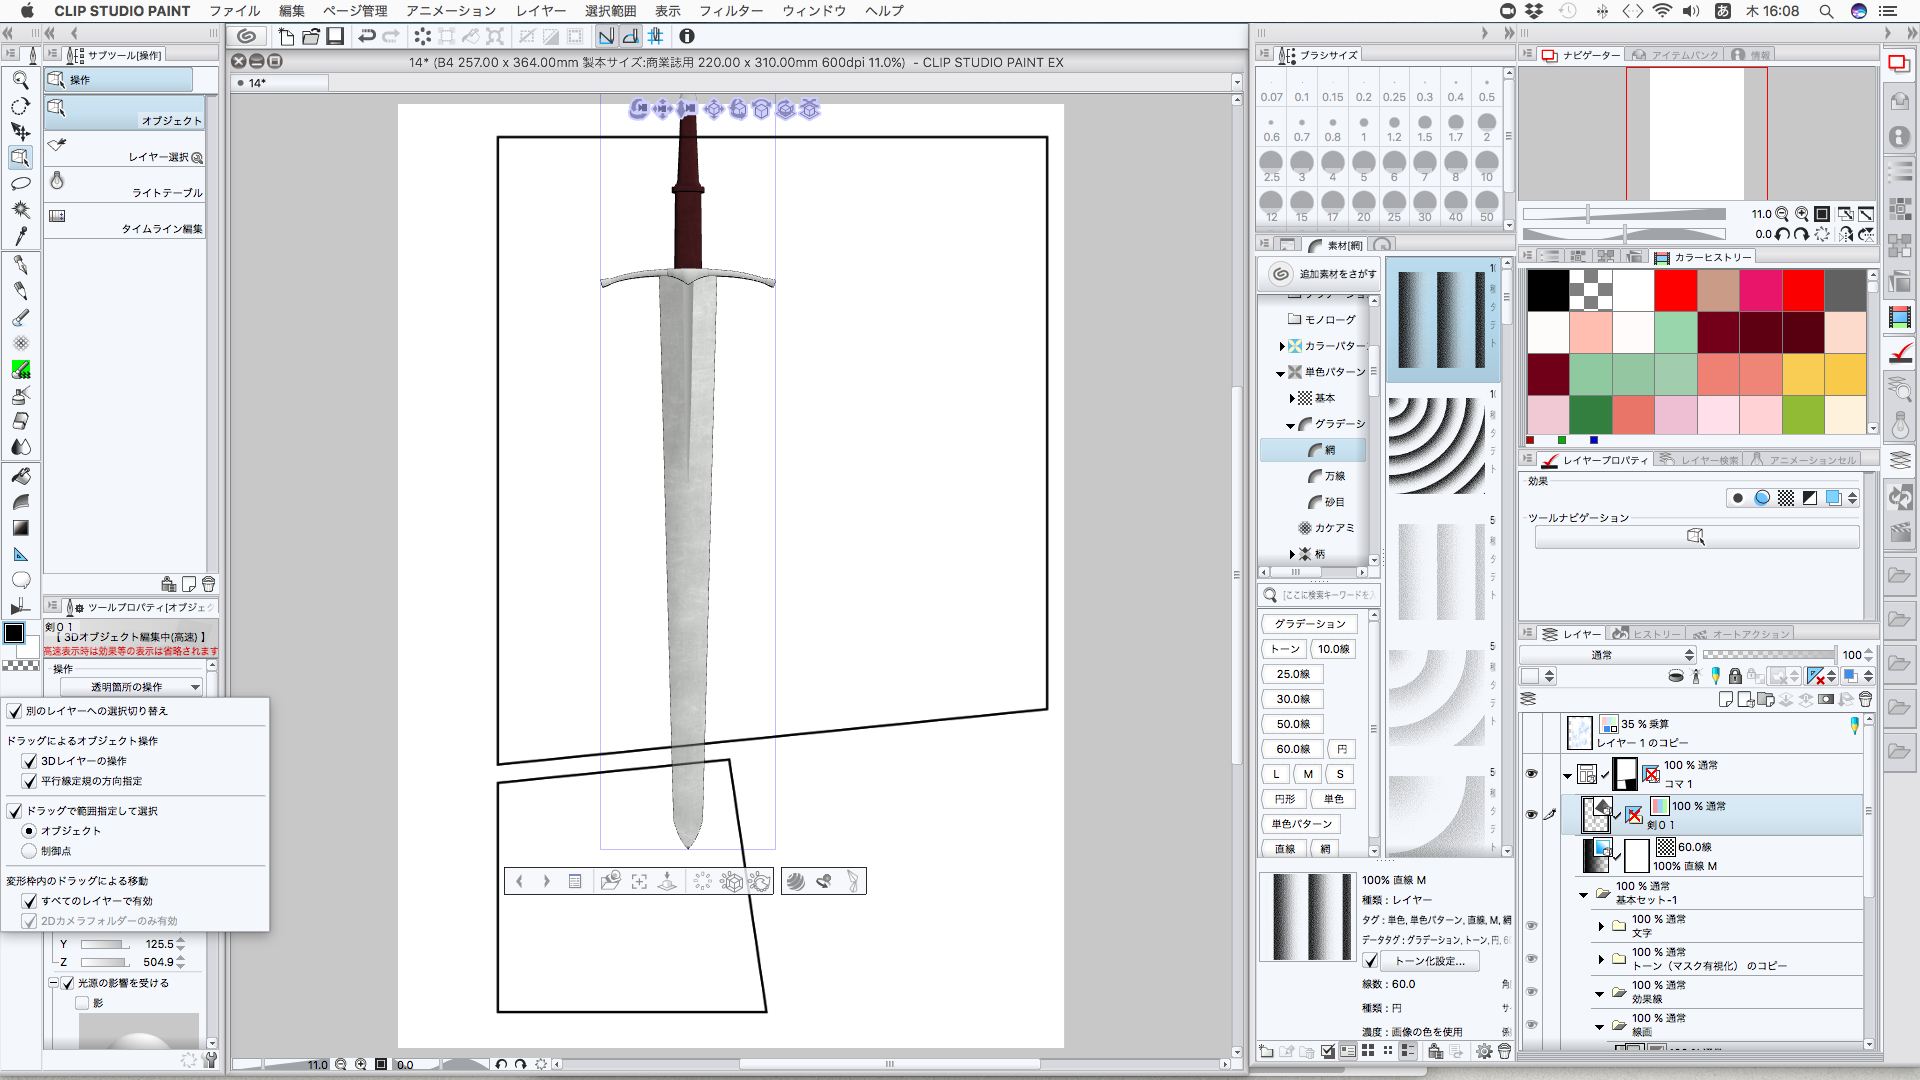
Task: Open the Filter menu
Action: click(x=730, y=11)
